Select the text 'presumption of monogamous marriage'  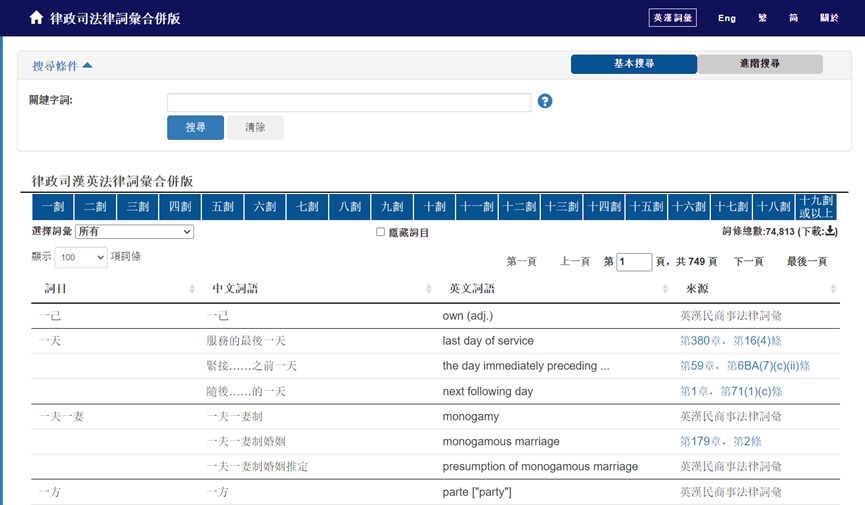tap(540, 466)
